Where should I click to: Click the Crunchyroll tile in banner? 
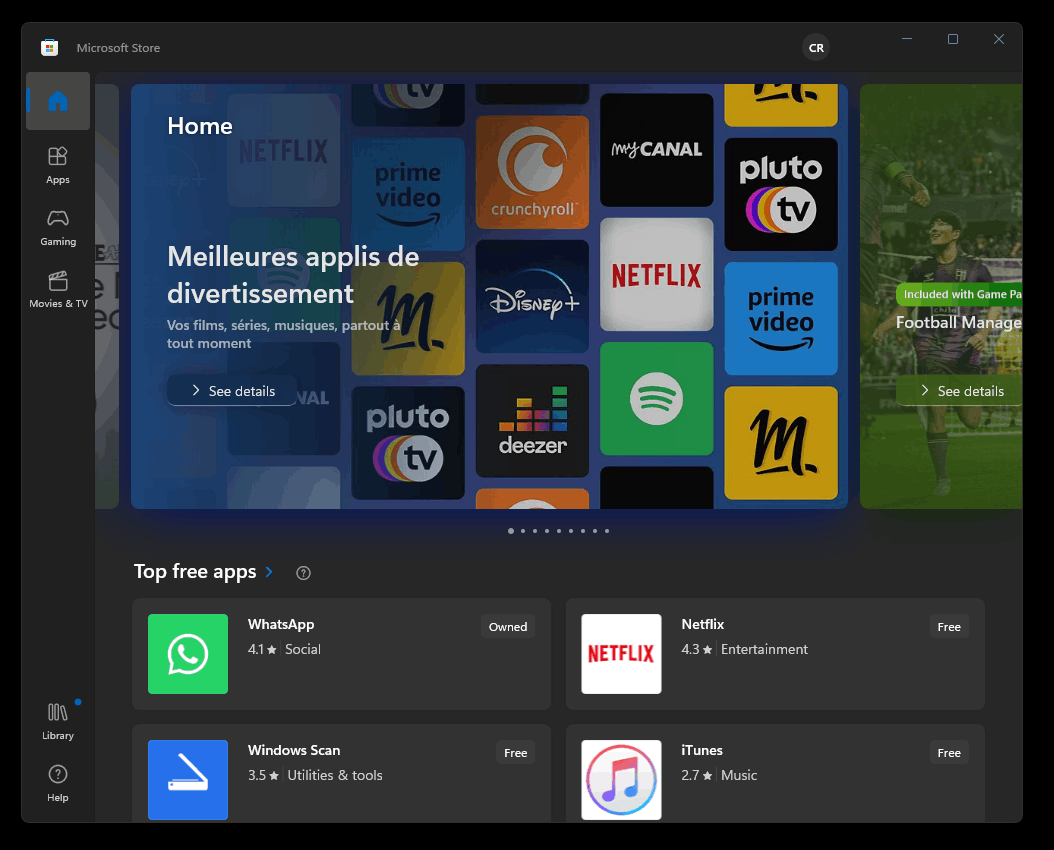(532, 172)
